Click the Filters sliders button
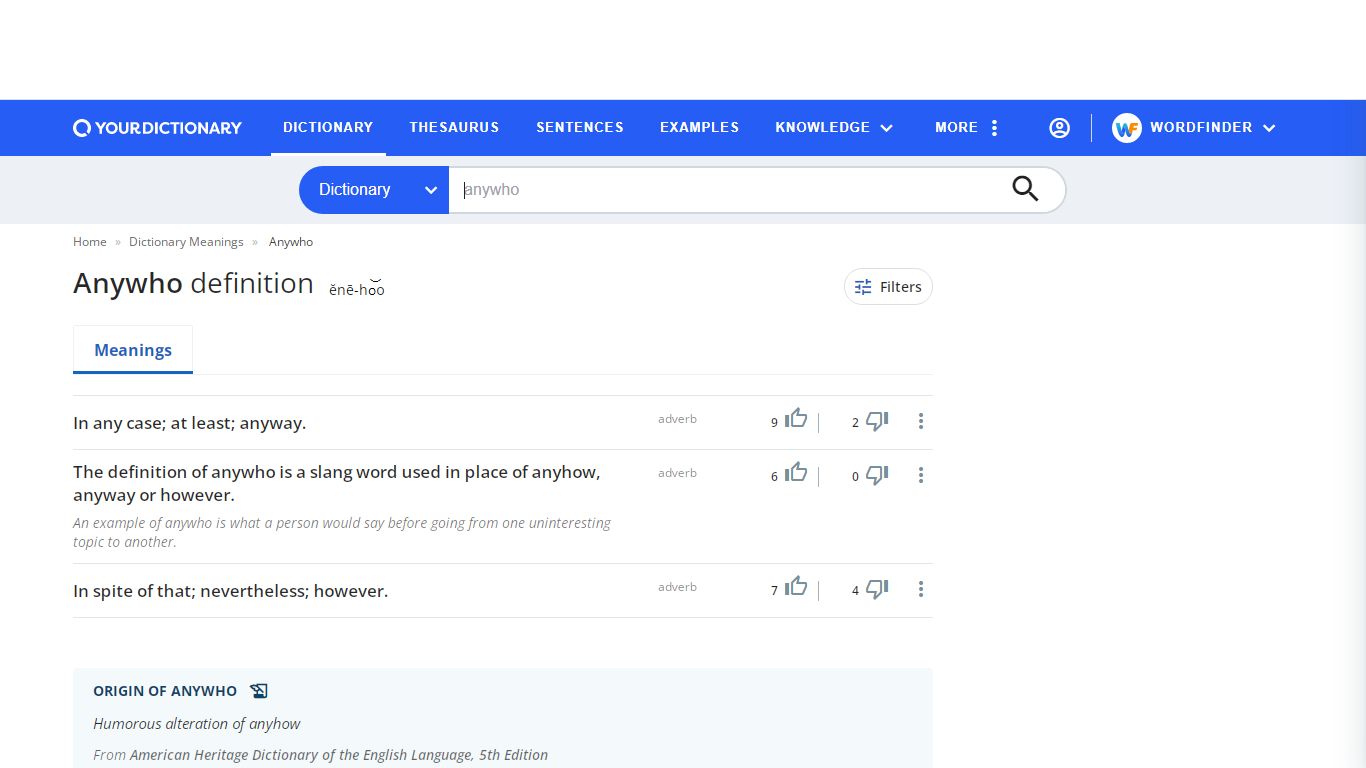The height and width of the screenshot is (768, 1366). (888, 287)
